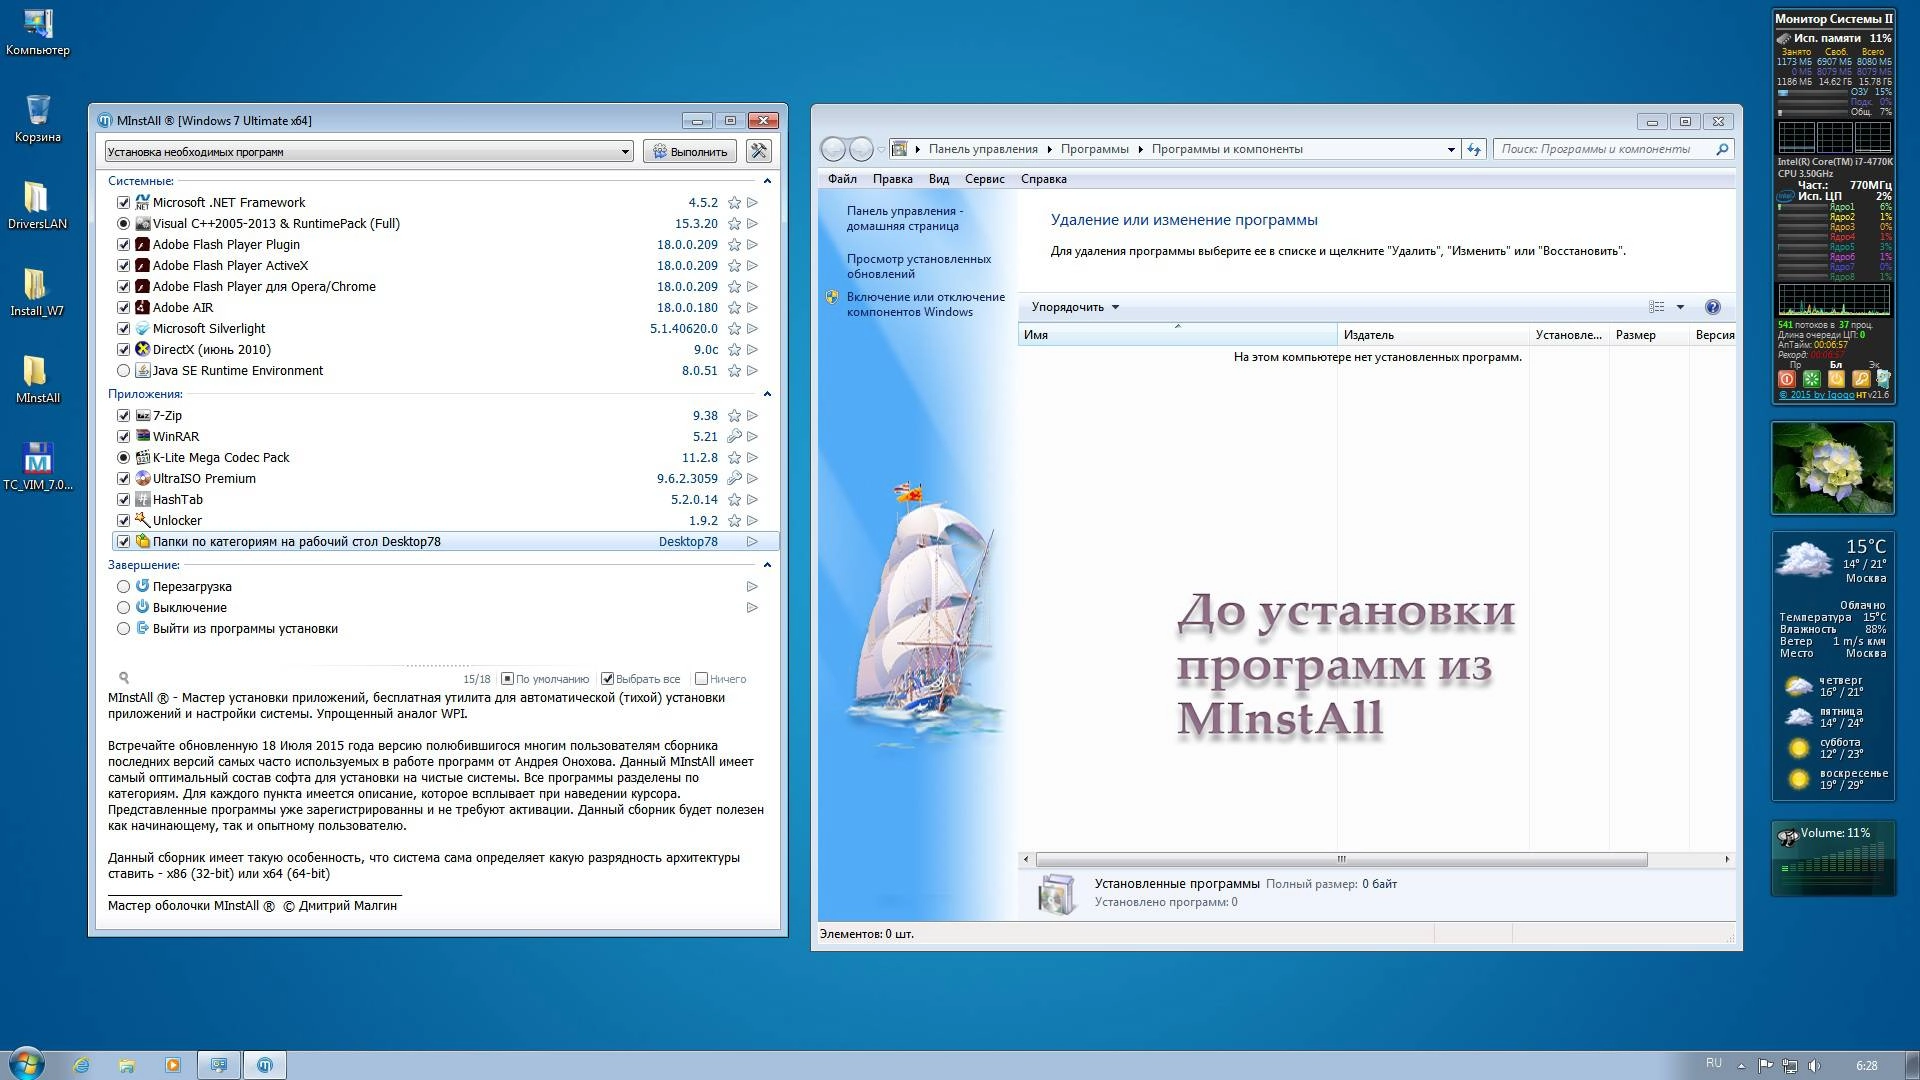Screen dimensions: 1920x1080
Task: Click play arrow in Unlocker row
Action: coord(752,521)
